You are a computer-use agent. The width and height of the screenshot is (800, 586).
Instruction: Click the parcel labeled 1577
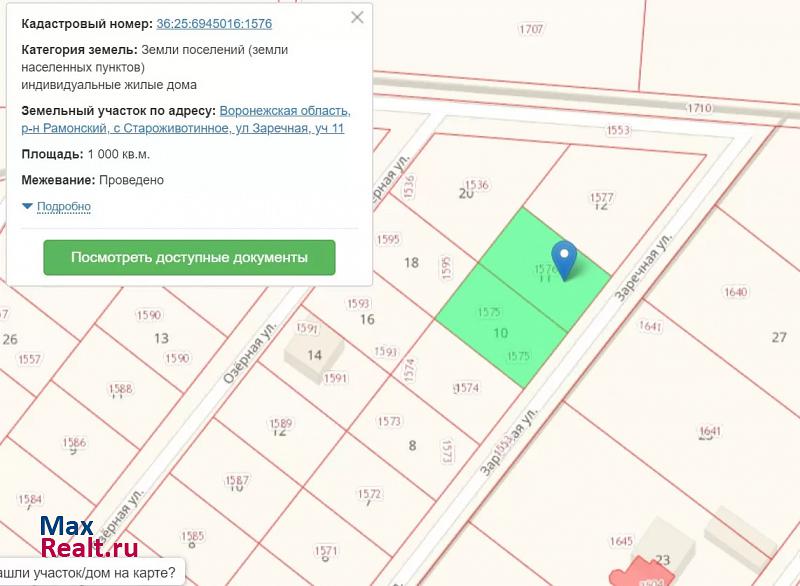tap(601, 198)
